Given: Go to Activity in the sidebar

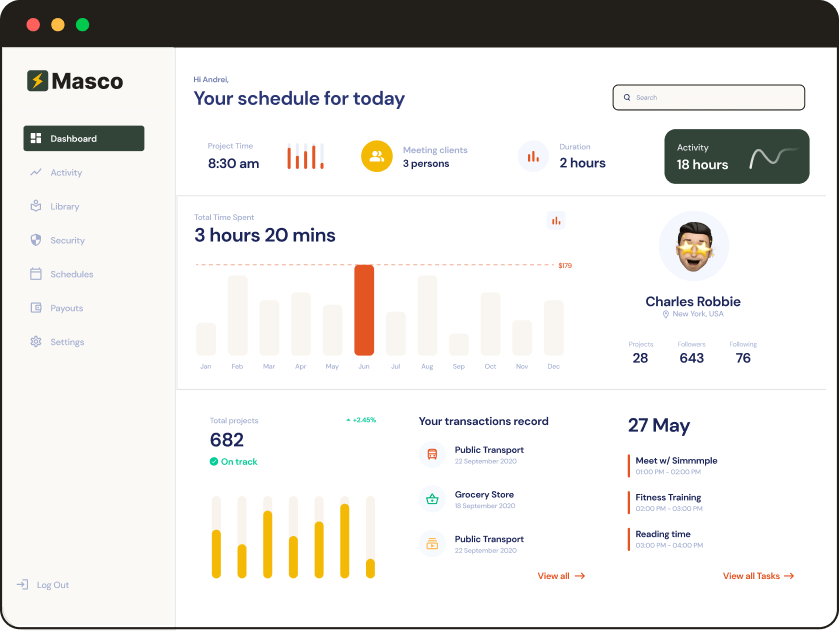Looking at the screenshot, I should (66, 173).
